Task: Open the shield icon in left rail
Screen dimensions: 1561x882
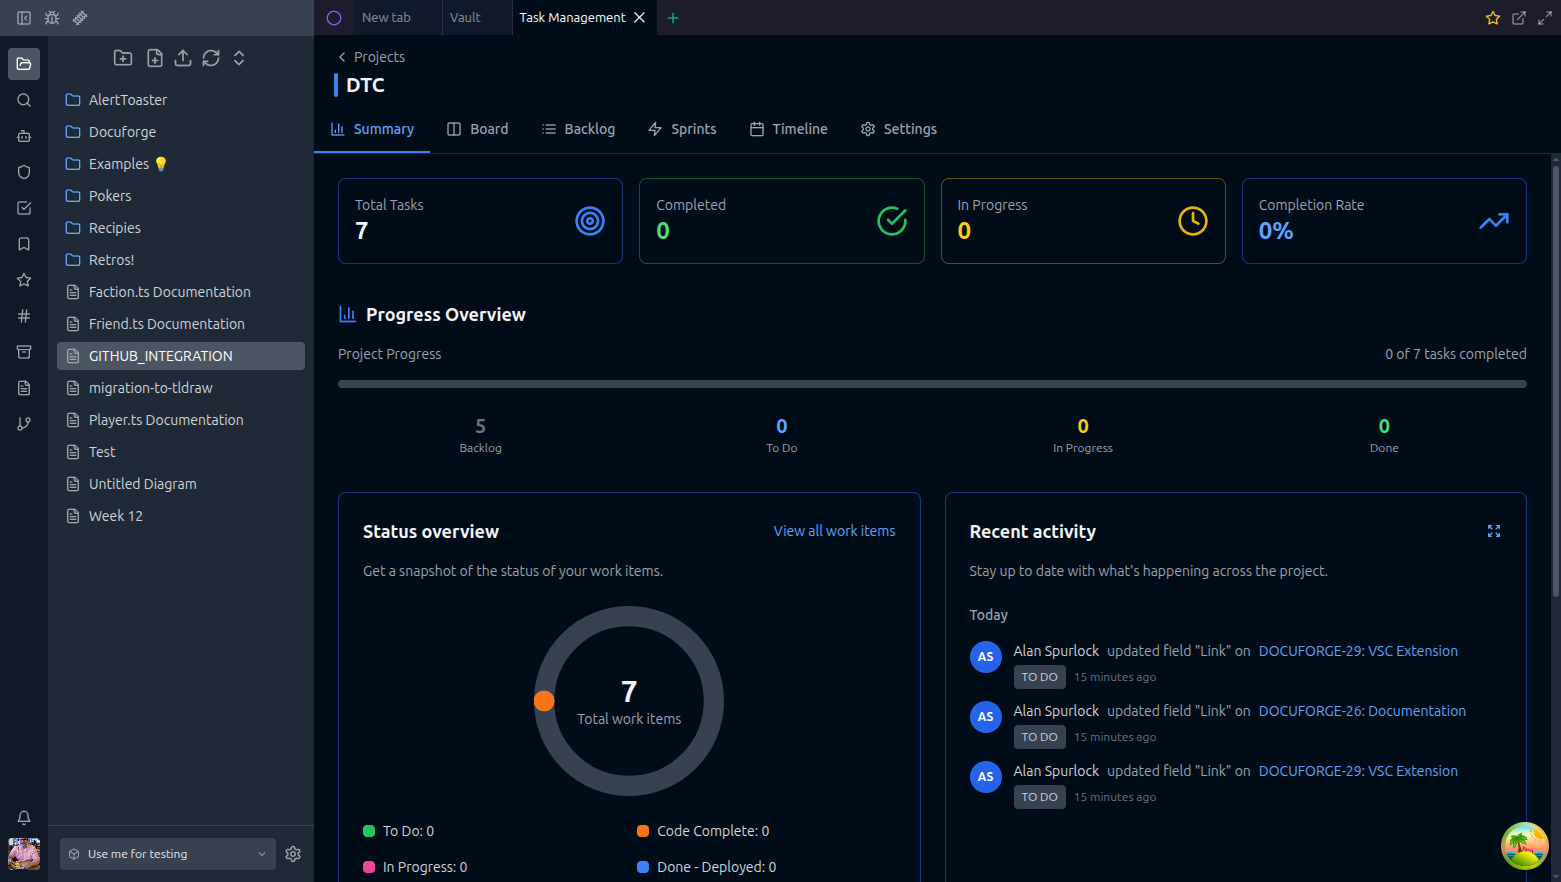Action: pos(24,172)
